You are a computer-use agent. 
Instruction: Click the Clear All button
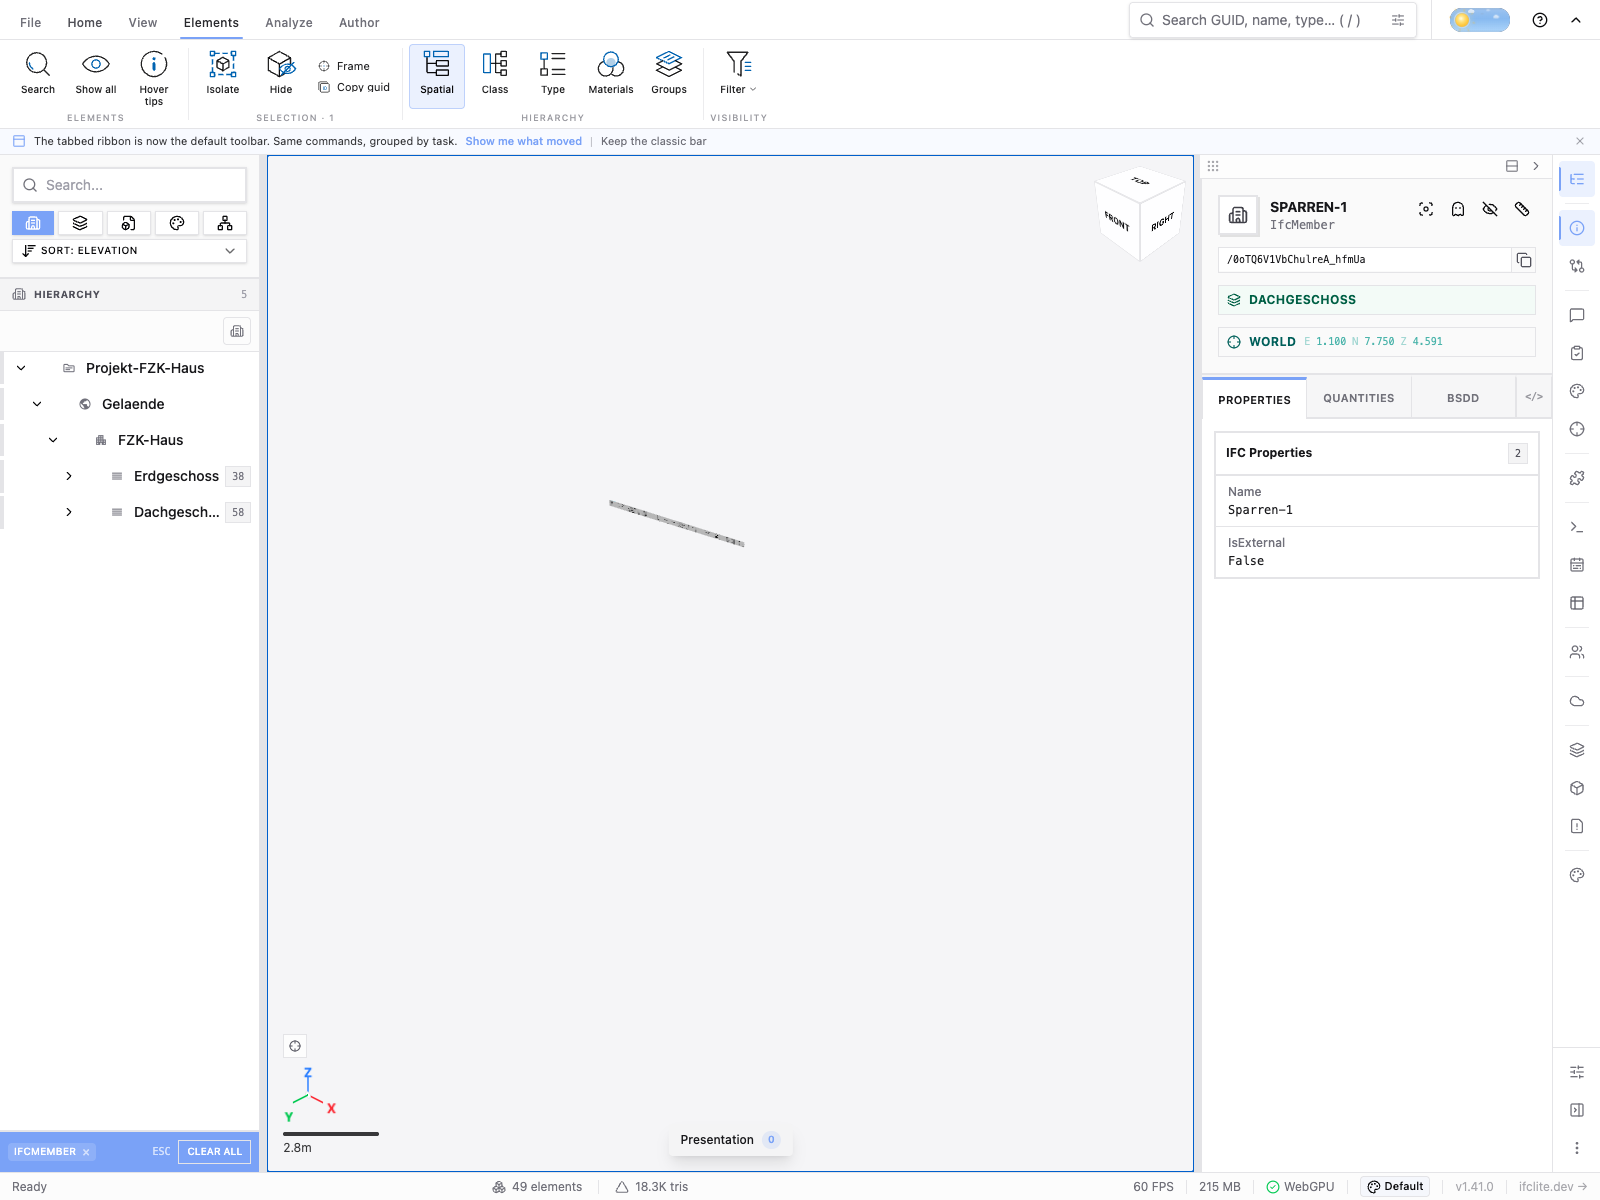click(215, 1152)
